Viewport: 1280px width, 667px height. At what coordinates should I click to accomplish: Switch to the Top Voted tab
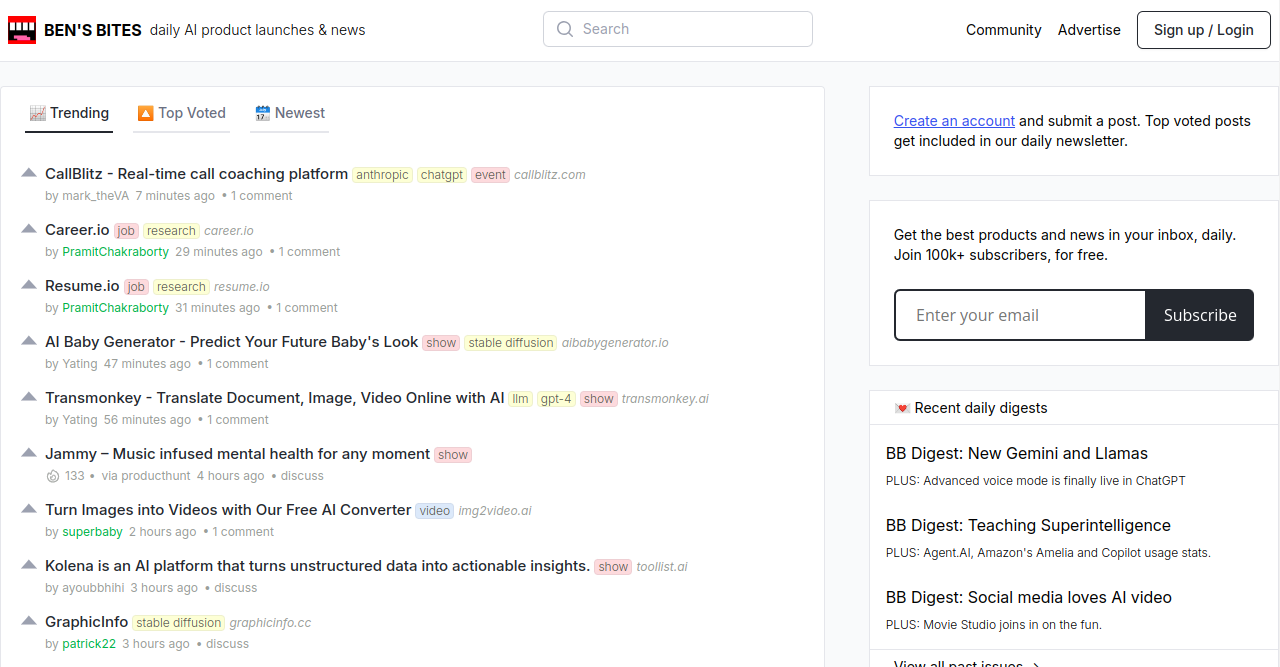181,113
